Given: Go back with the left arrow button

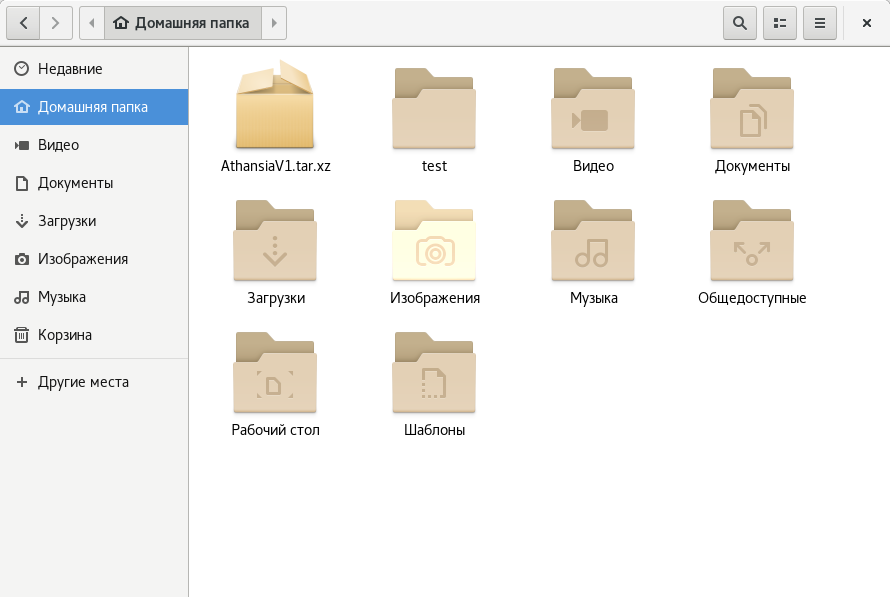Looking at the screenshot, I should [x=23, y=23].
